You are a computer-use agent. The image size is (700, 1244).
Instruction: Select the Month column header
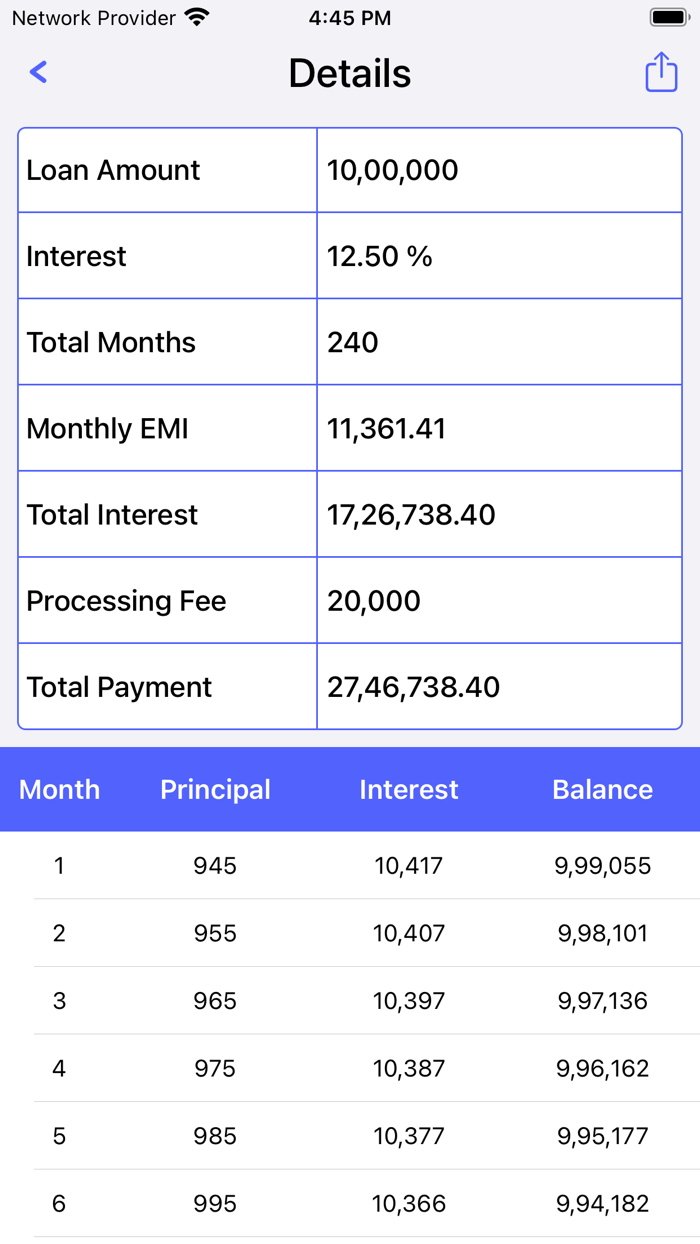coord(59,789)
